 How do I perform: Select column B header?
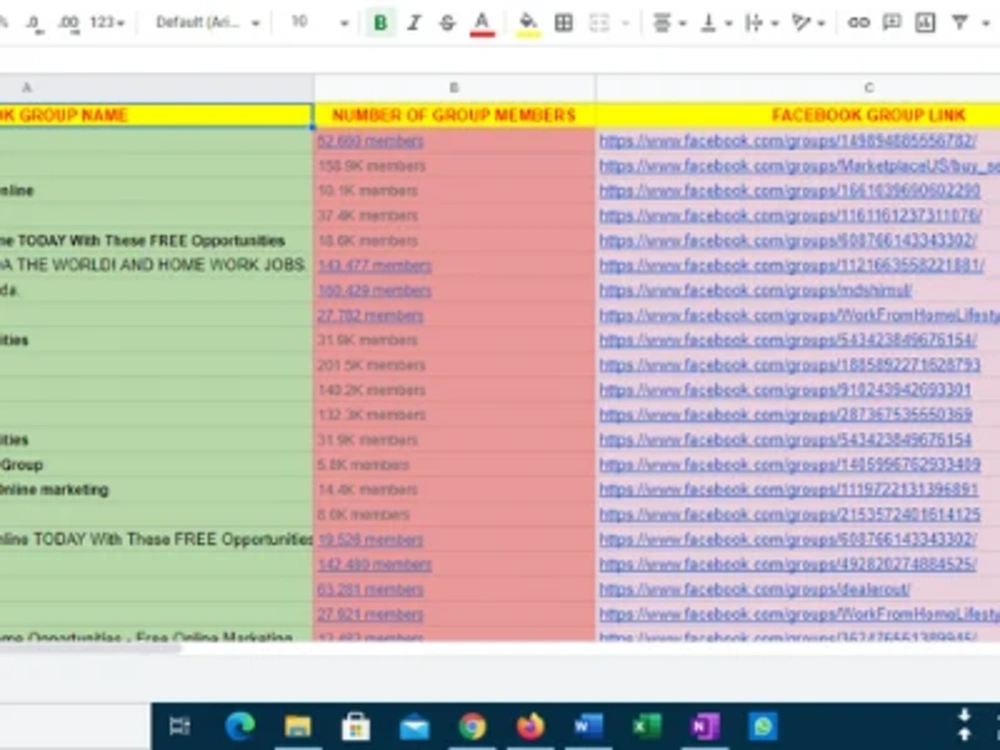pyautogui.click(x=454, y=88)
